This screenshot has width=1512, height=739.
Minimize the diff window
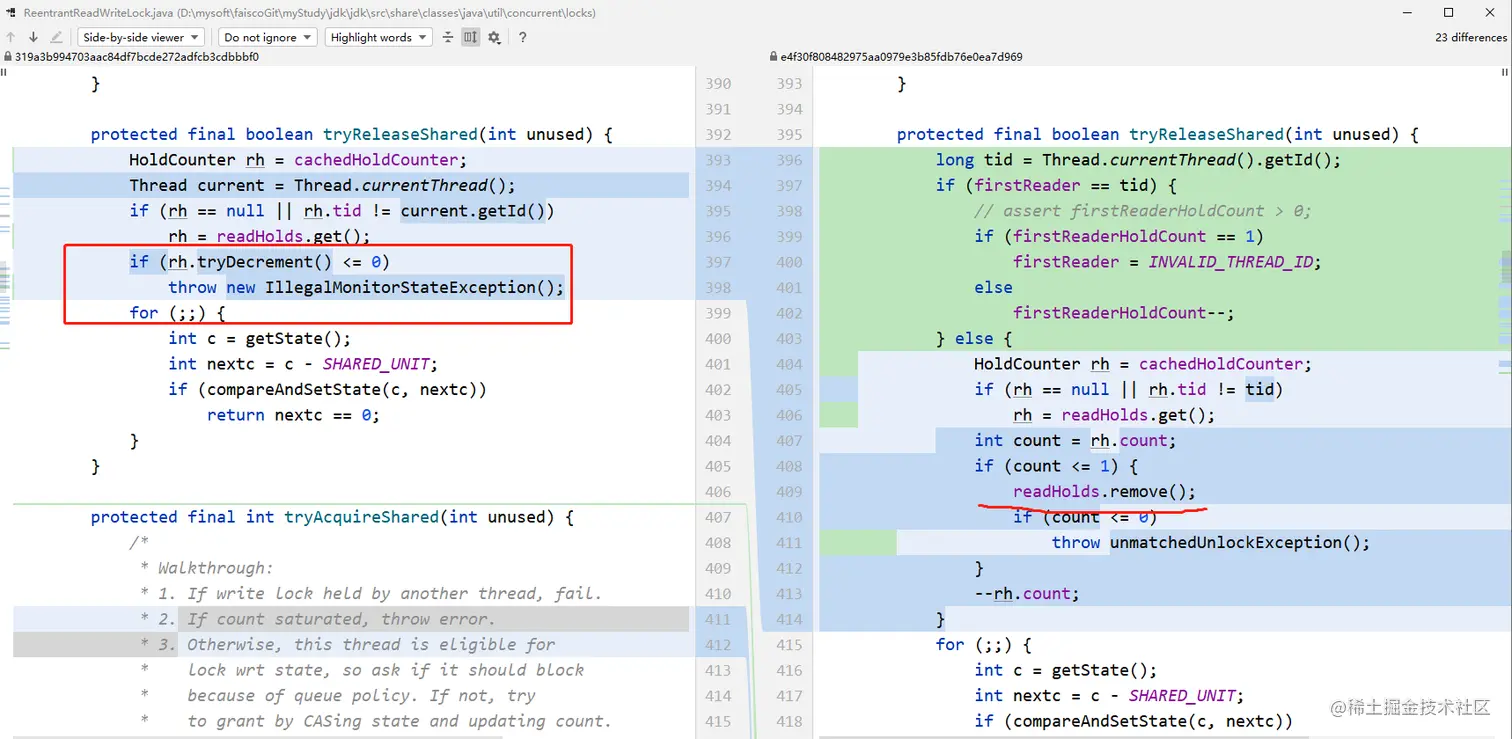click(x=1405, y=13)
